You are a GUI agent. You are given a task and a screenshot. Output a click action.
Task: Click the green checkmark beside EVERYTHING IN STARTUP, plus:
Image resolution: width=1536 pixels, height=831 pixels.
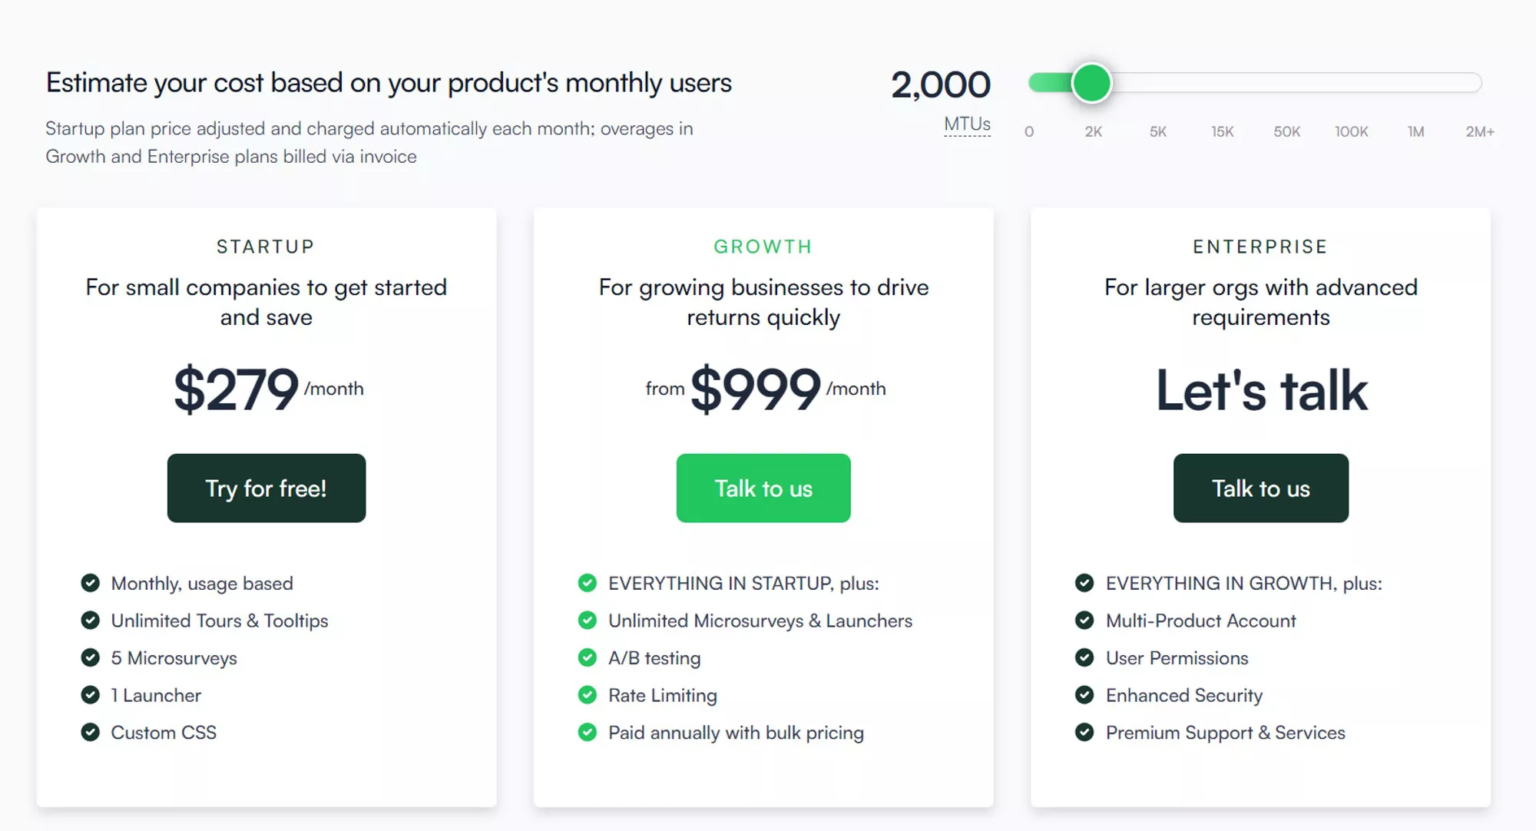[587, 583]
